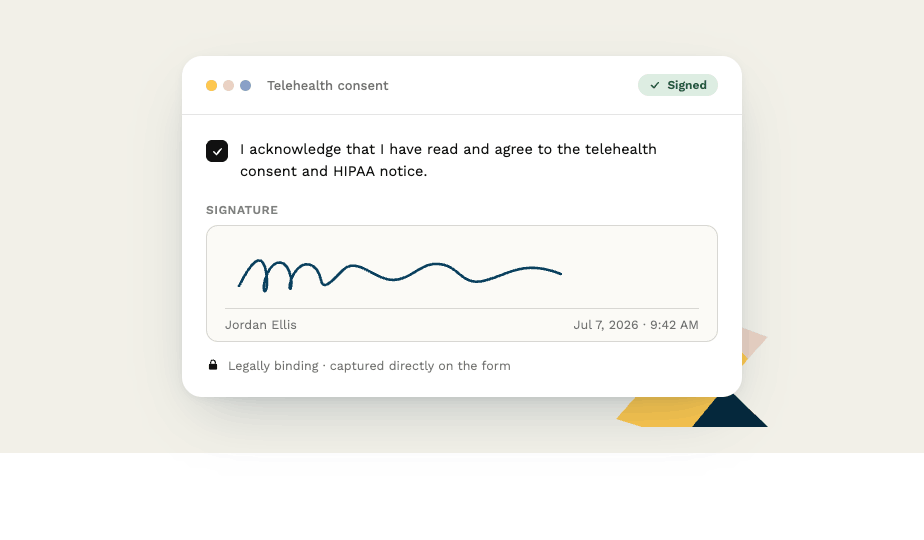Click the blue window dot
Screen dimensions: 924x540
(245, 85)
